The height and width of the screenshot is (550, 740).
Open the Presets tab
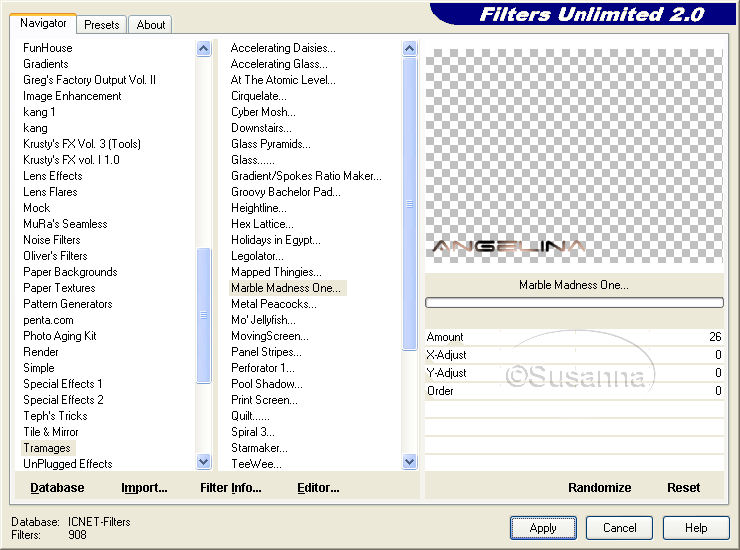(101, 25)
